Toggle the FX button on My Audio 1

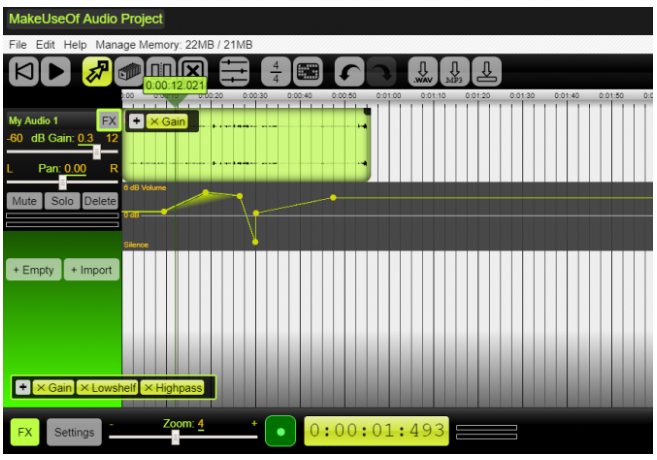109,121
